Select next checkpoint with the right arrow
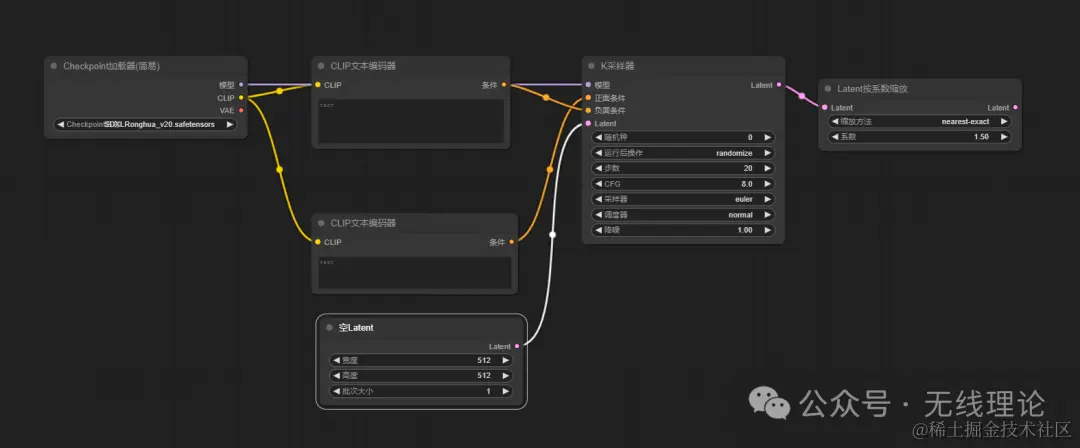1080x448 pixels. tap(229, 125)
